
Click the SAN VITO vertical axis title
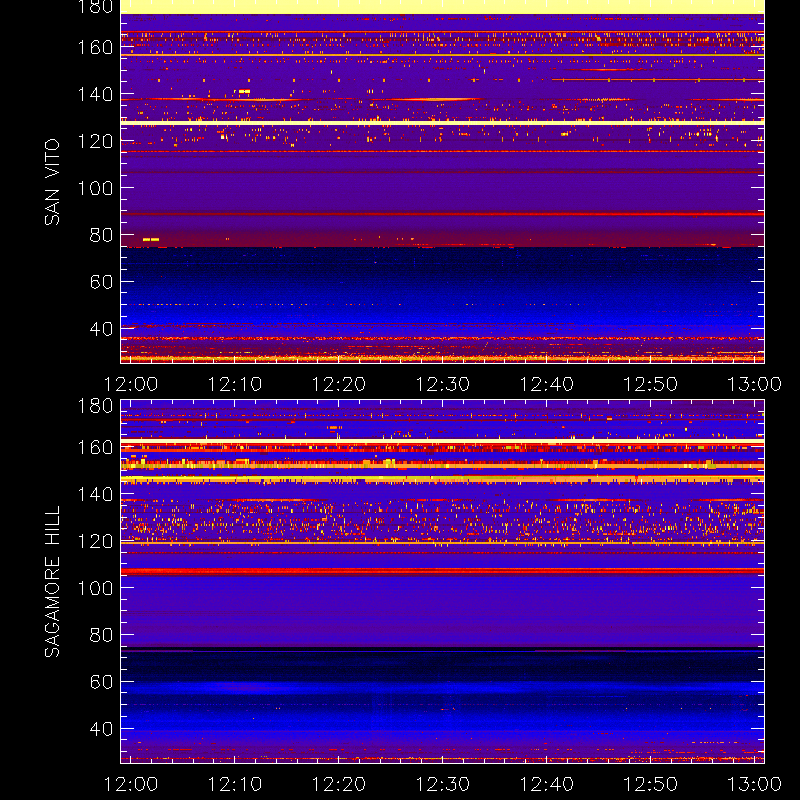click(52, 182)
